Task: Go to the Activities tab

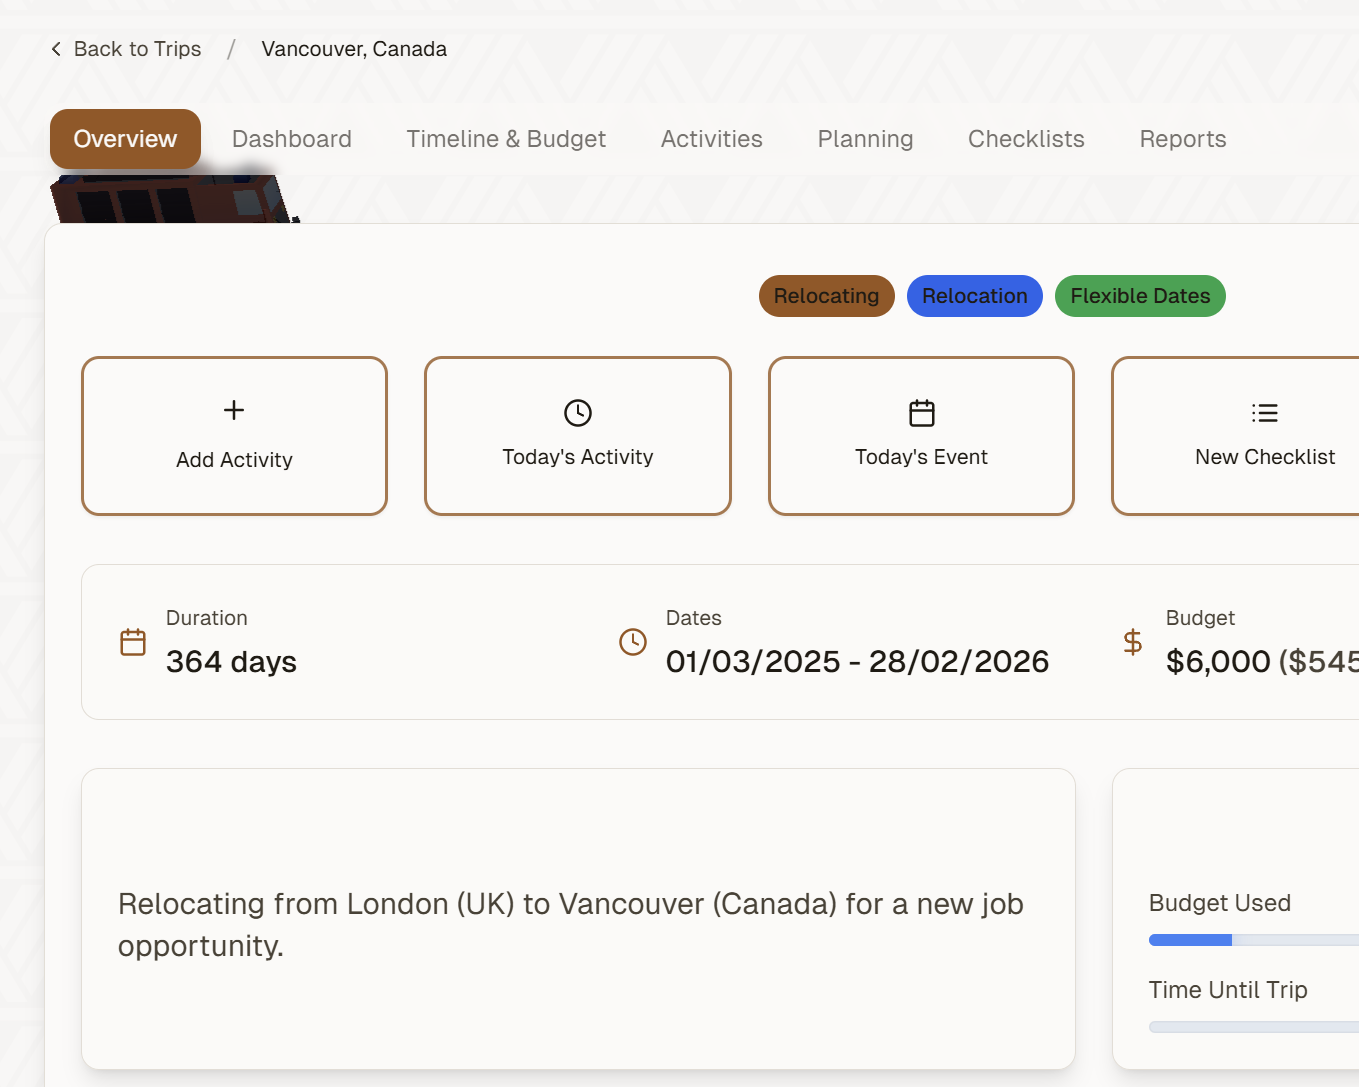Action: coord(712,139)
